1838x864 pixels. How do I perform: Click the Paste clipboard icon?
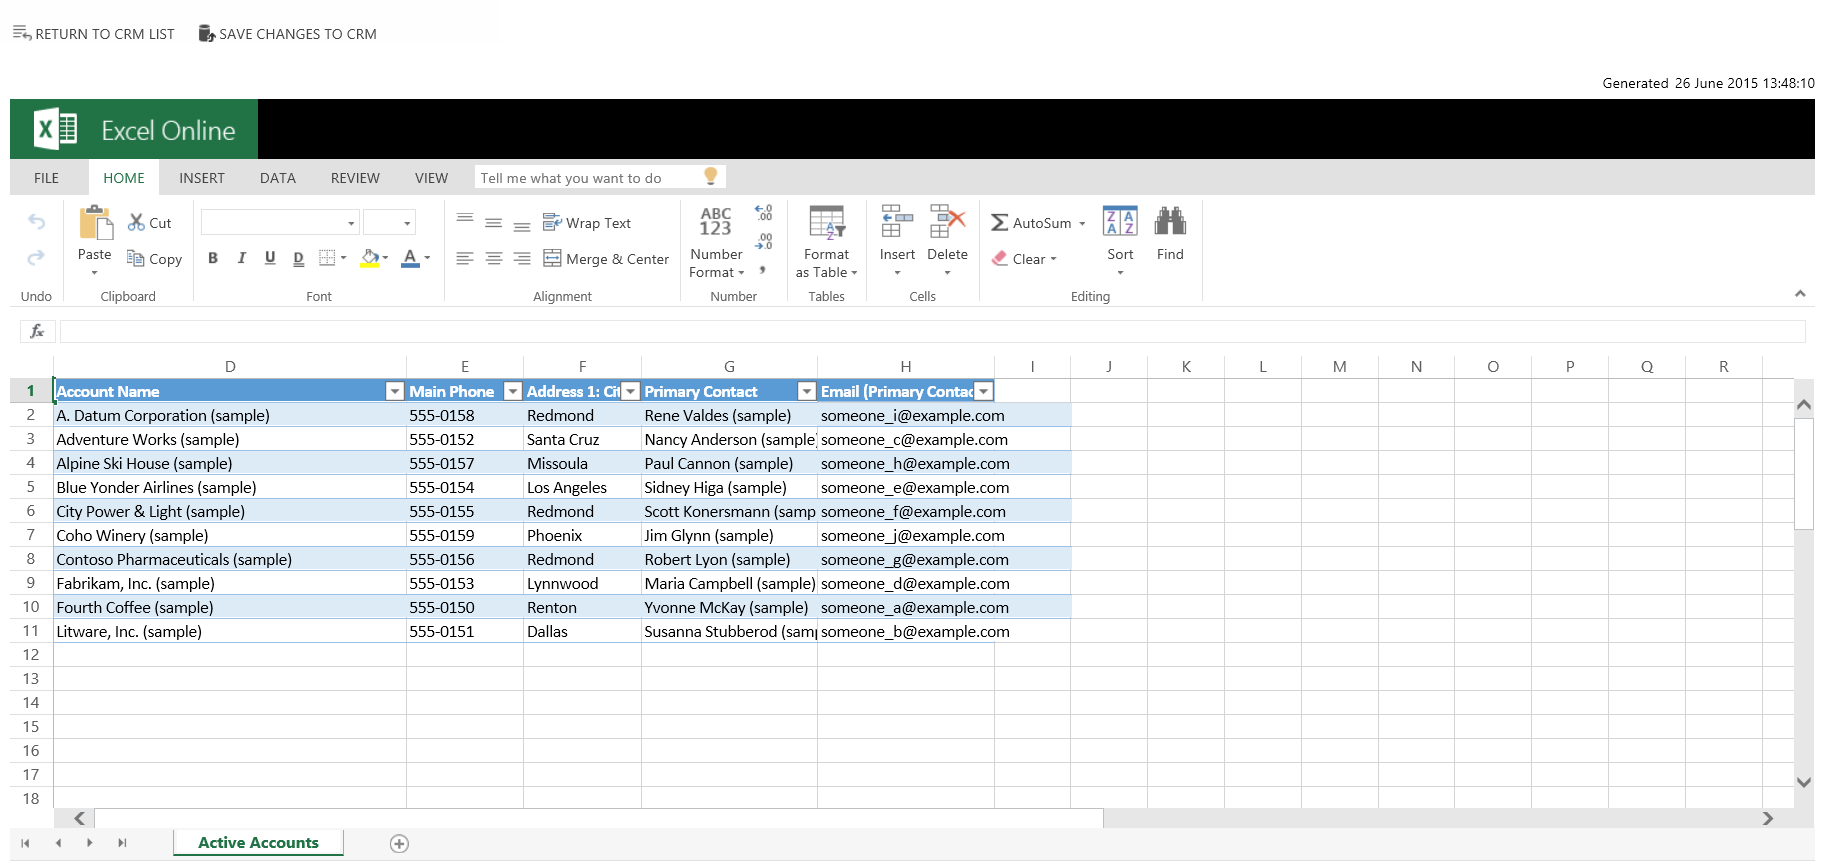95,223
